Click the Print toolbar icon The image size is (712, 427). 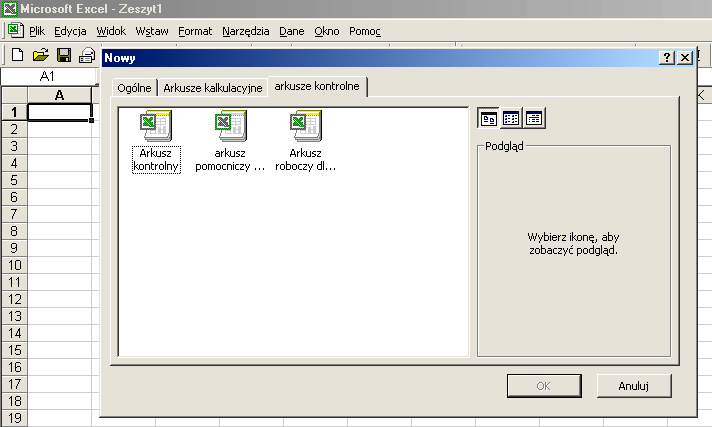[x=87, y=55]
